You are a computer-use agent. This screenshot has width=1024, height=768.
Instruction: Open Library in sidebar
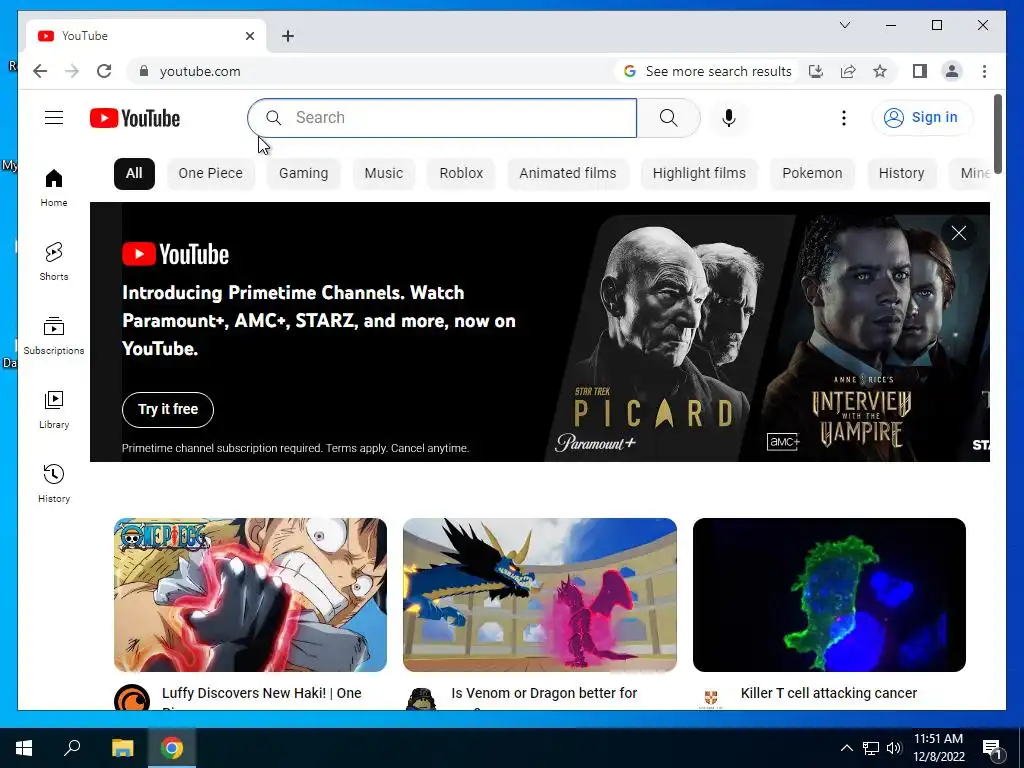(54, 410)
